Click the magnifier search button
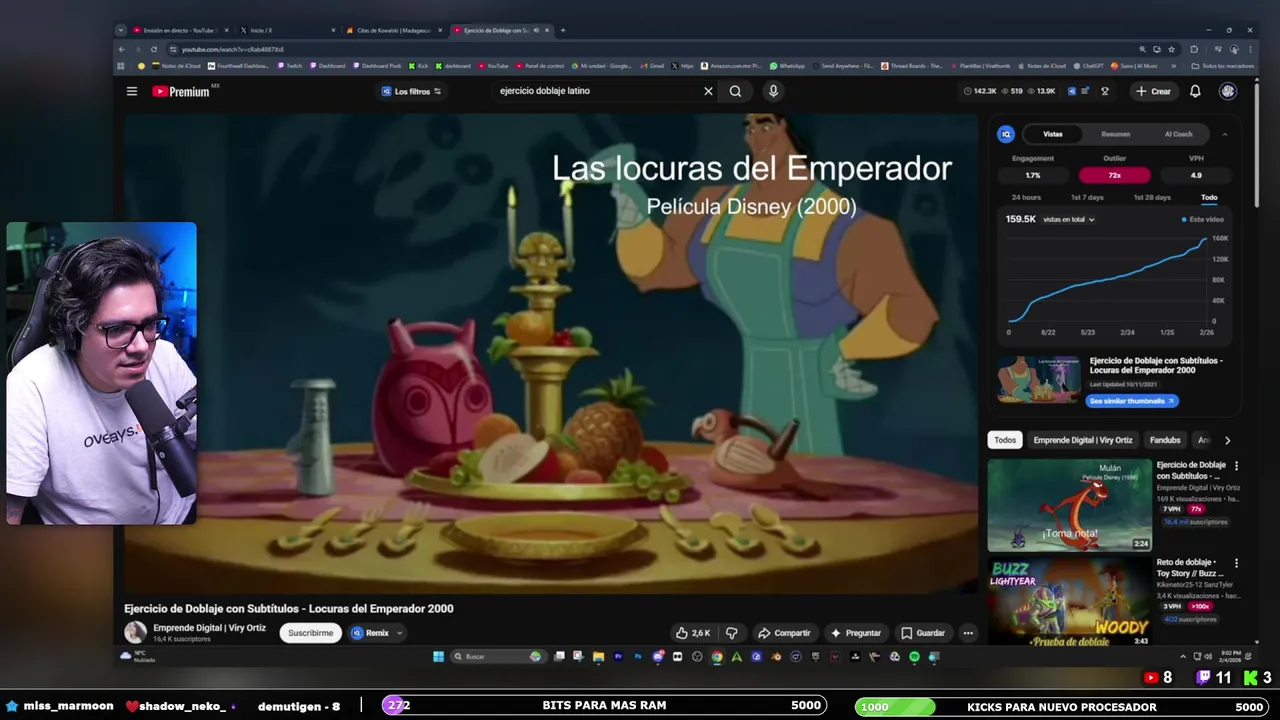This screenshot has width=1280, height=720. coord(735,91)
